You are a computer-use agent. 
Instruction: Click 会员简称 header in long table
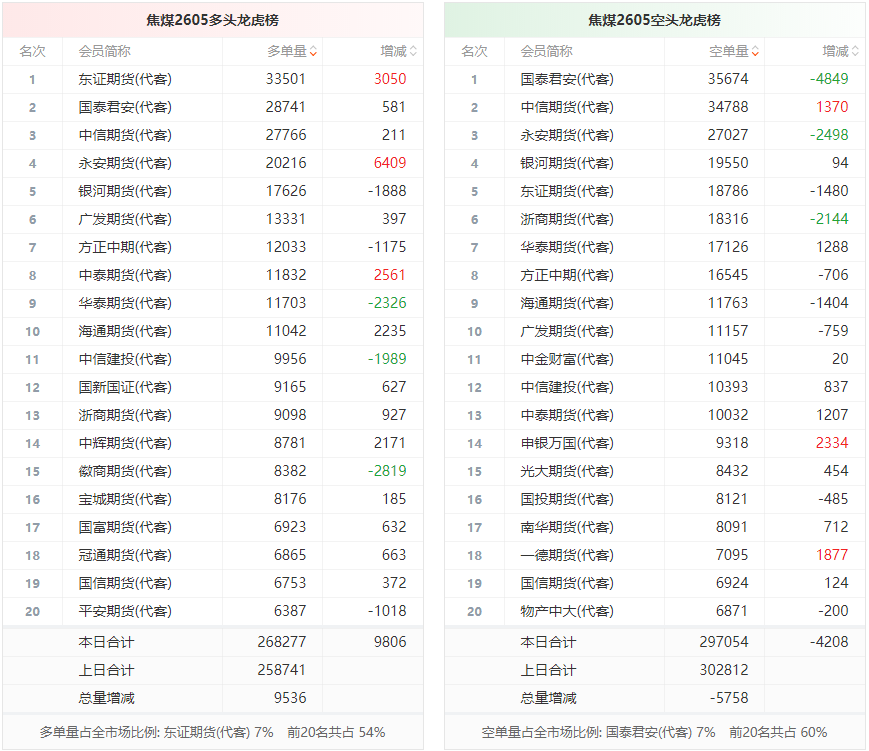click(104, 52)
